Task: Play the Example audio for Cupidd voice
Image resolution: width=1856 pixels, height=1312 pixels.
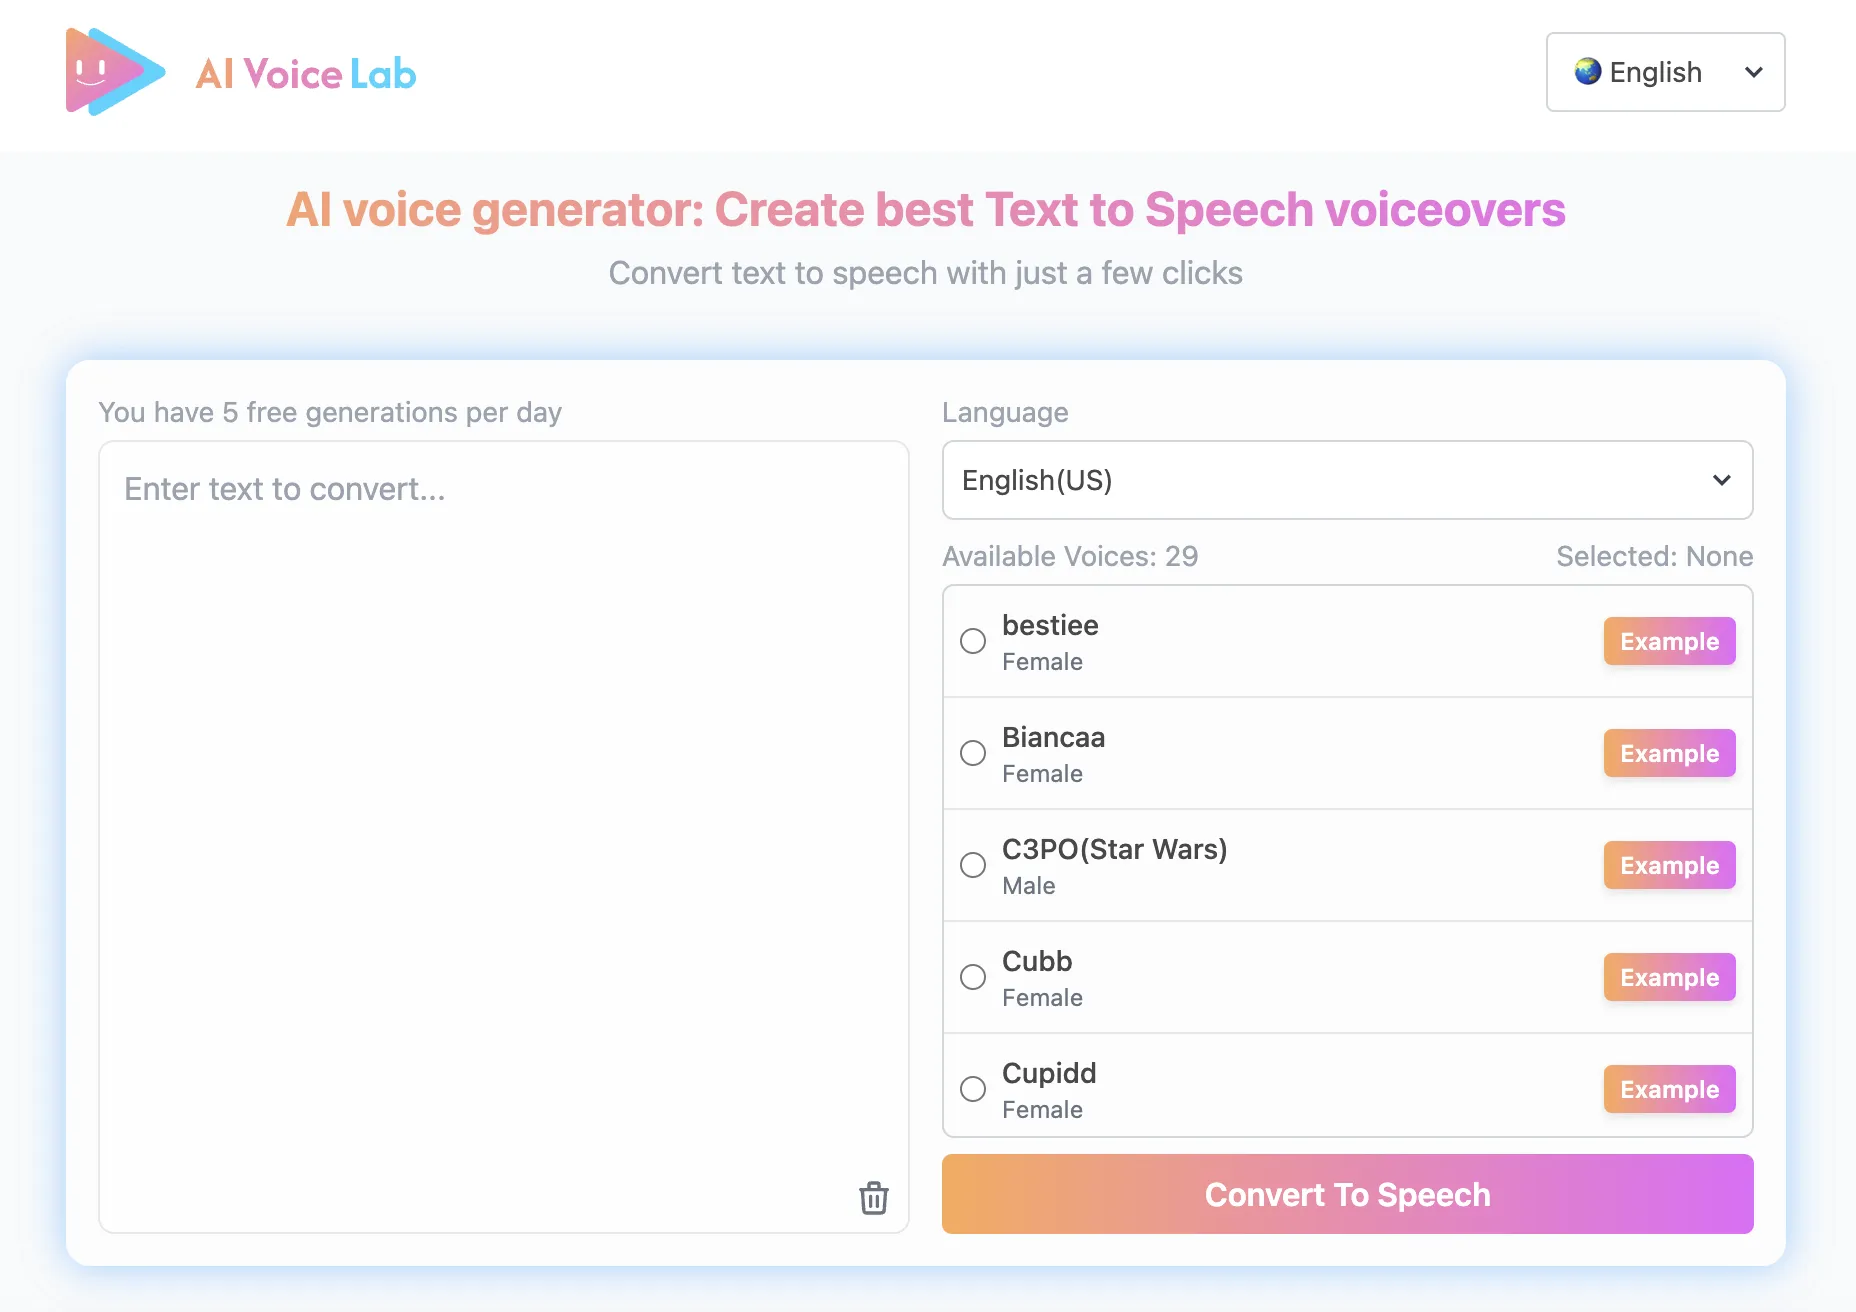Action: pos(1668,1089)
